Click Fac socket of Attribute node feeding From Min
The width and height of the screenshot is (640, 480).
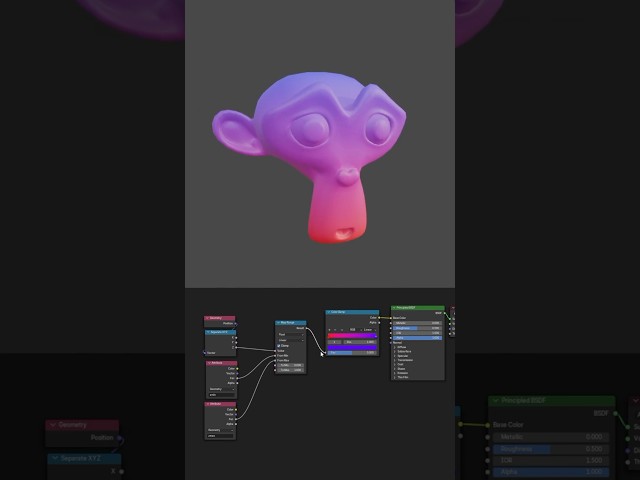point(237,378)
